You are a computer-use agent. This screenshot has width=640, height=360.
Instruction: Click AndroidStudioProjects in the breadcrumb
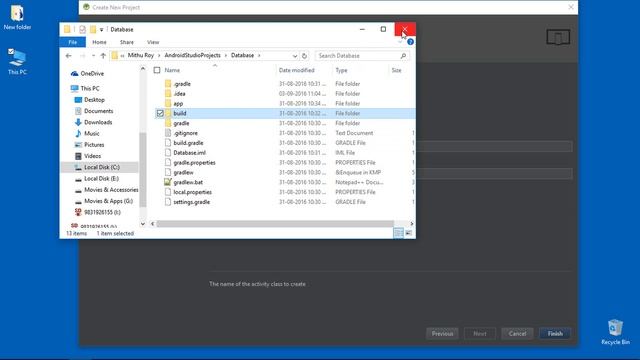point(192,56)
